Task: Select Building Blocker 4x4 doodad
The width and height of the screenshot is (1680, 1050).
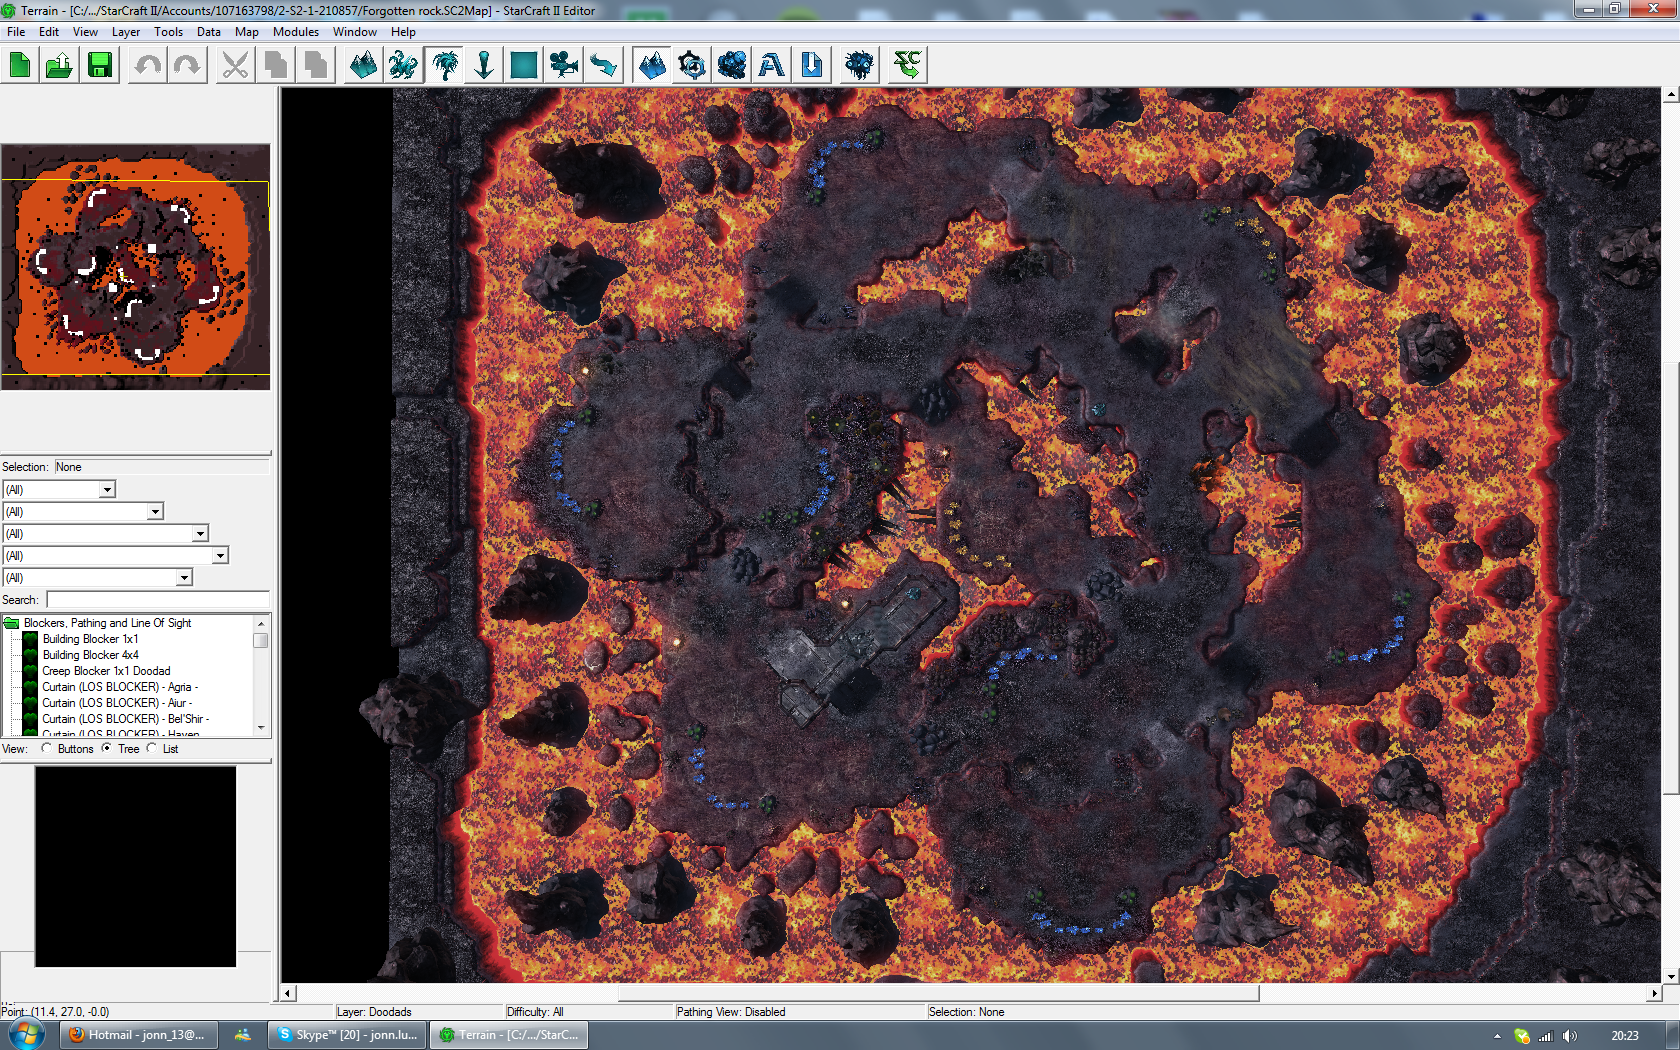Action: 90,655
